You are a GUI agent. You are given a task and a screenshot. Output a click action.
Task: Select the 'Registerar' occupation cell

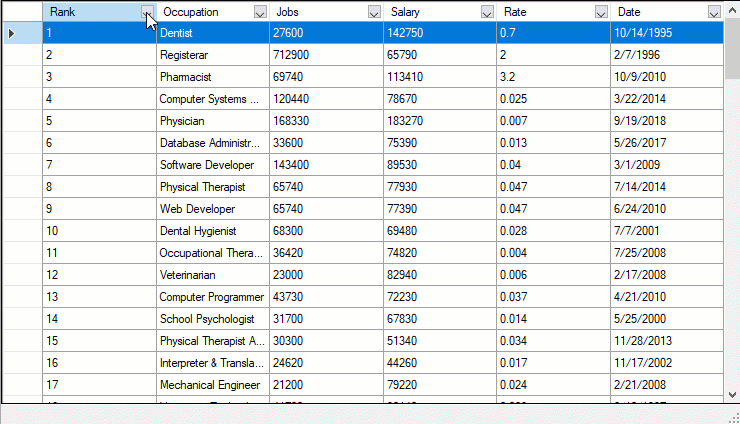pos(213,55)
